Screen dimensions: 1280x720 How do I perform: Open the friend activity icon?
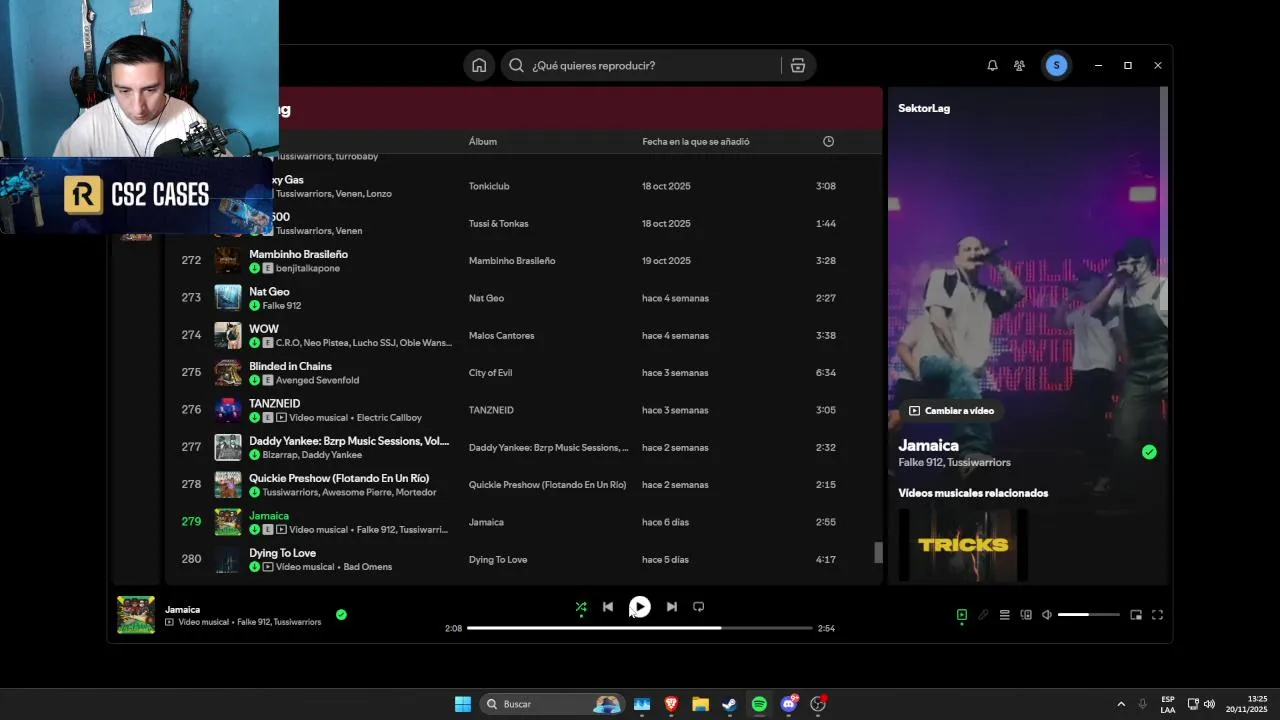pyautogui.click(x=1019, y=65)
